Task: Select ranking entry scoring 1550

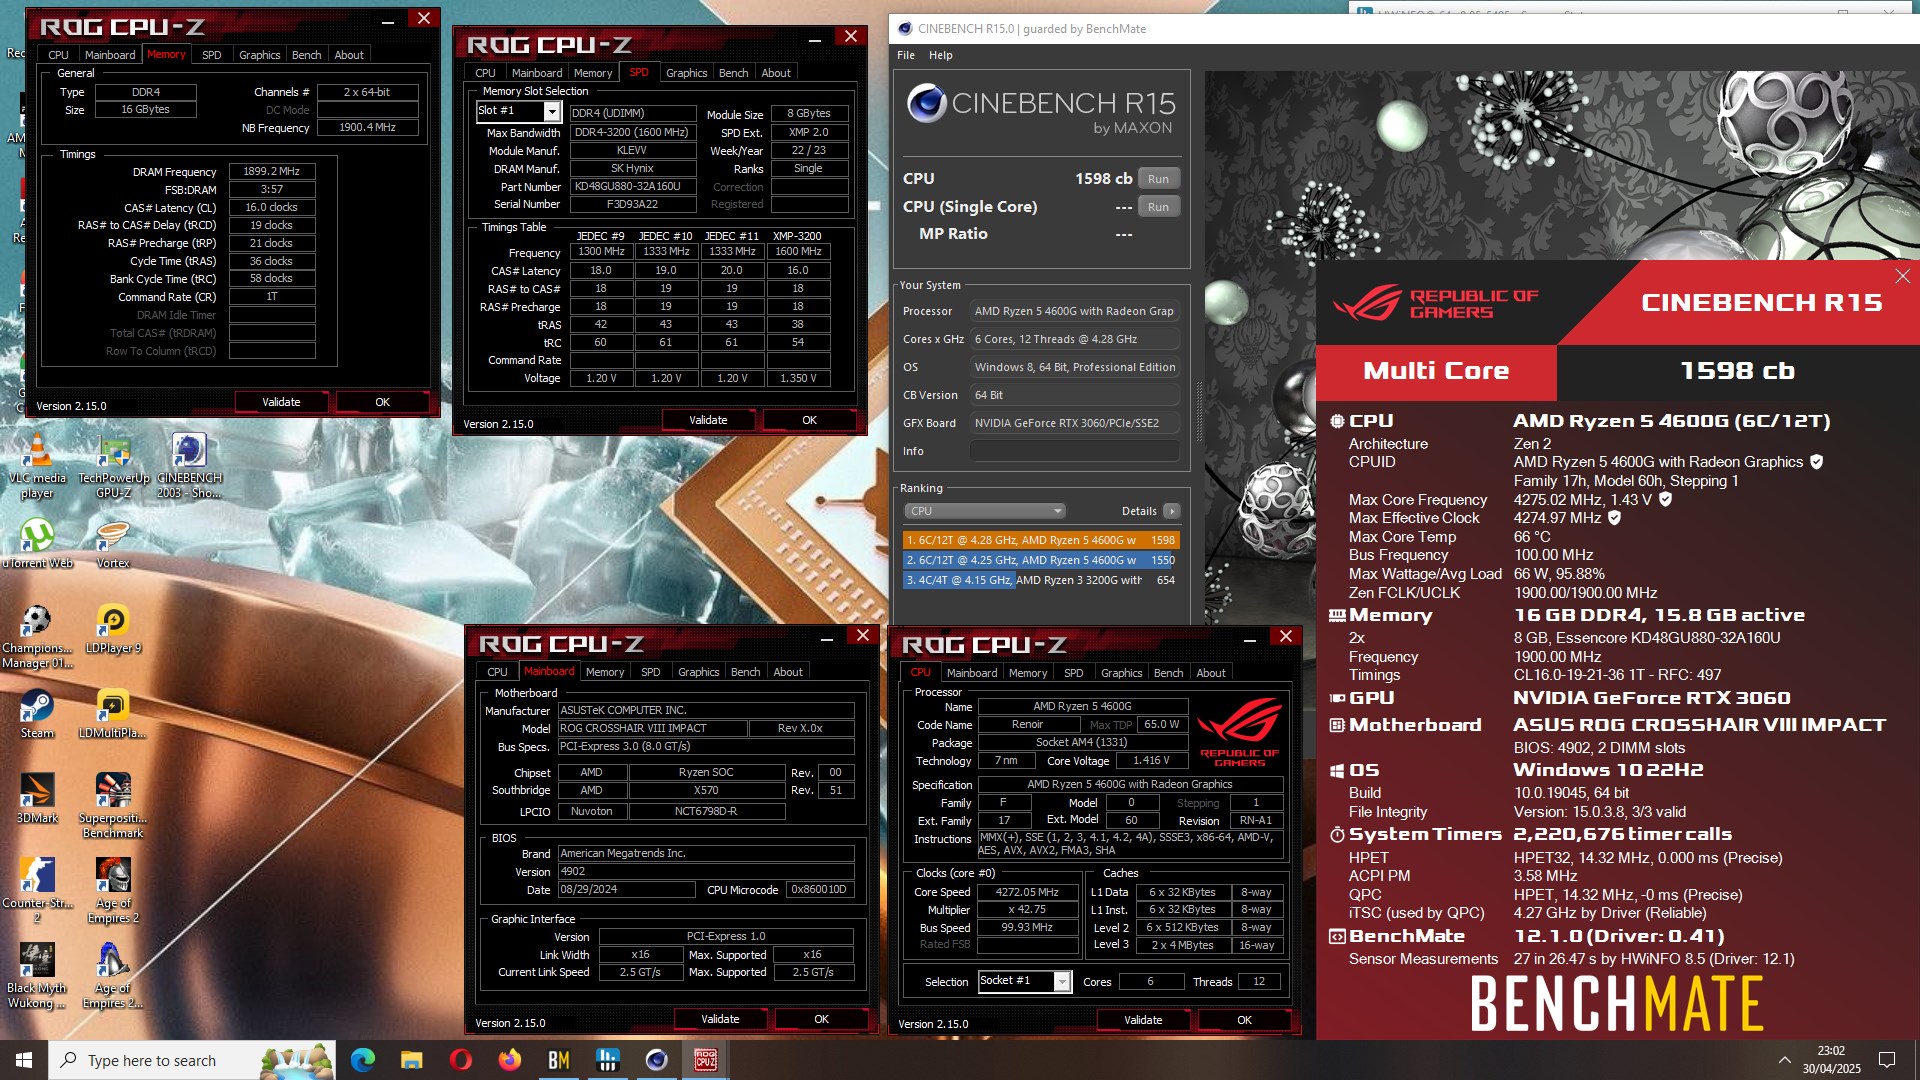Action: (x=1040, y=560)
